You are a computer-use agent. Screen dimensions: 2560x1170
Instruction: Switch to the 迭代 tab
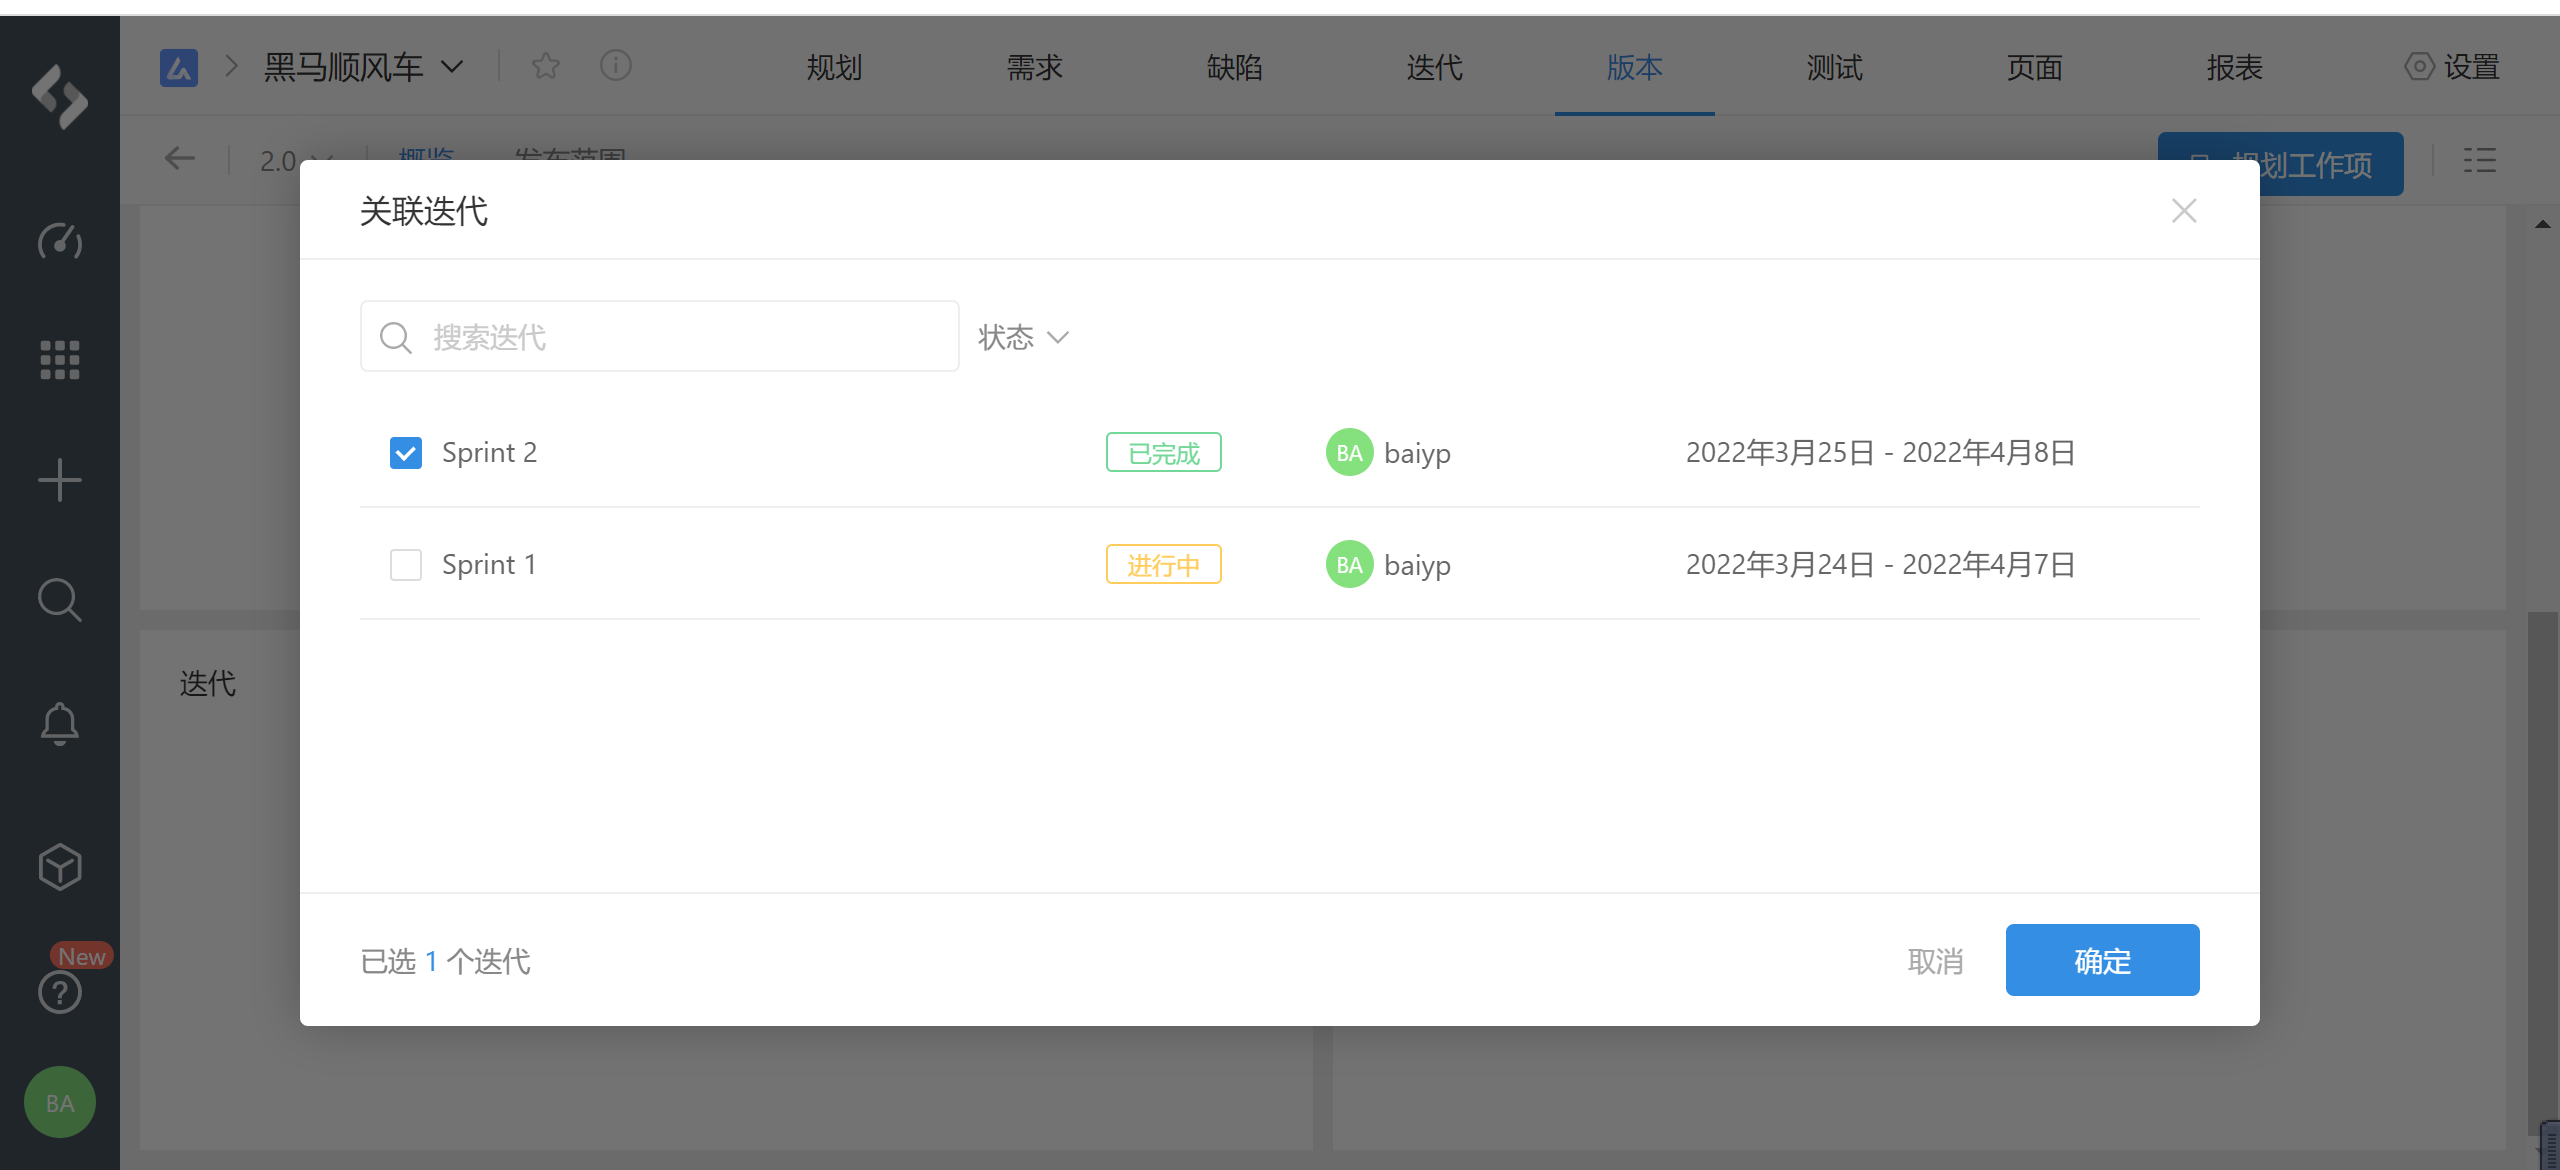click(x=1434, y=67)
